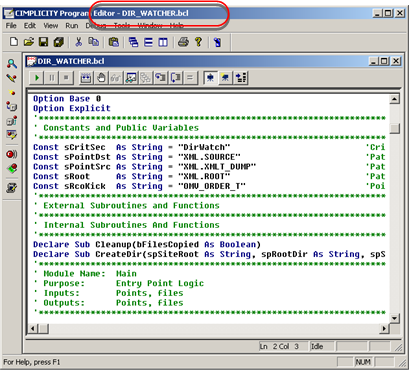
Task: Click the "OMV_ORDER_T" string value
Action: pyautogui.click(x=212, y=186)
